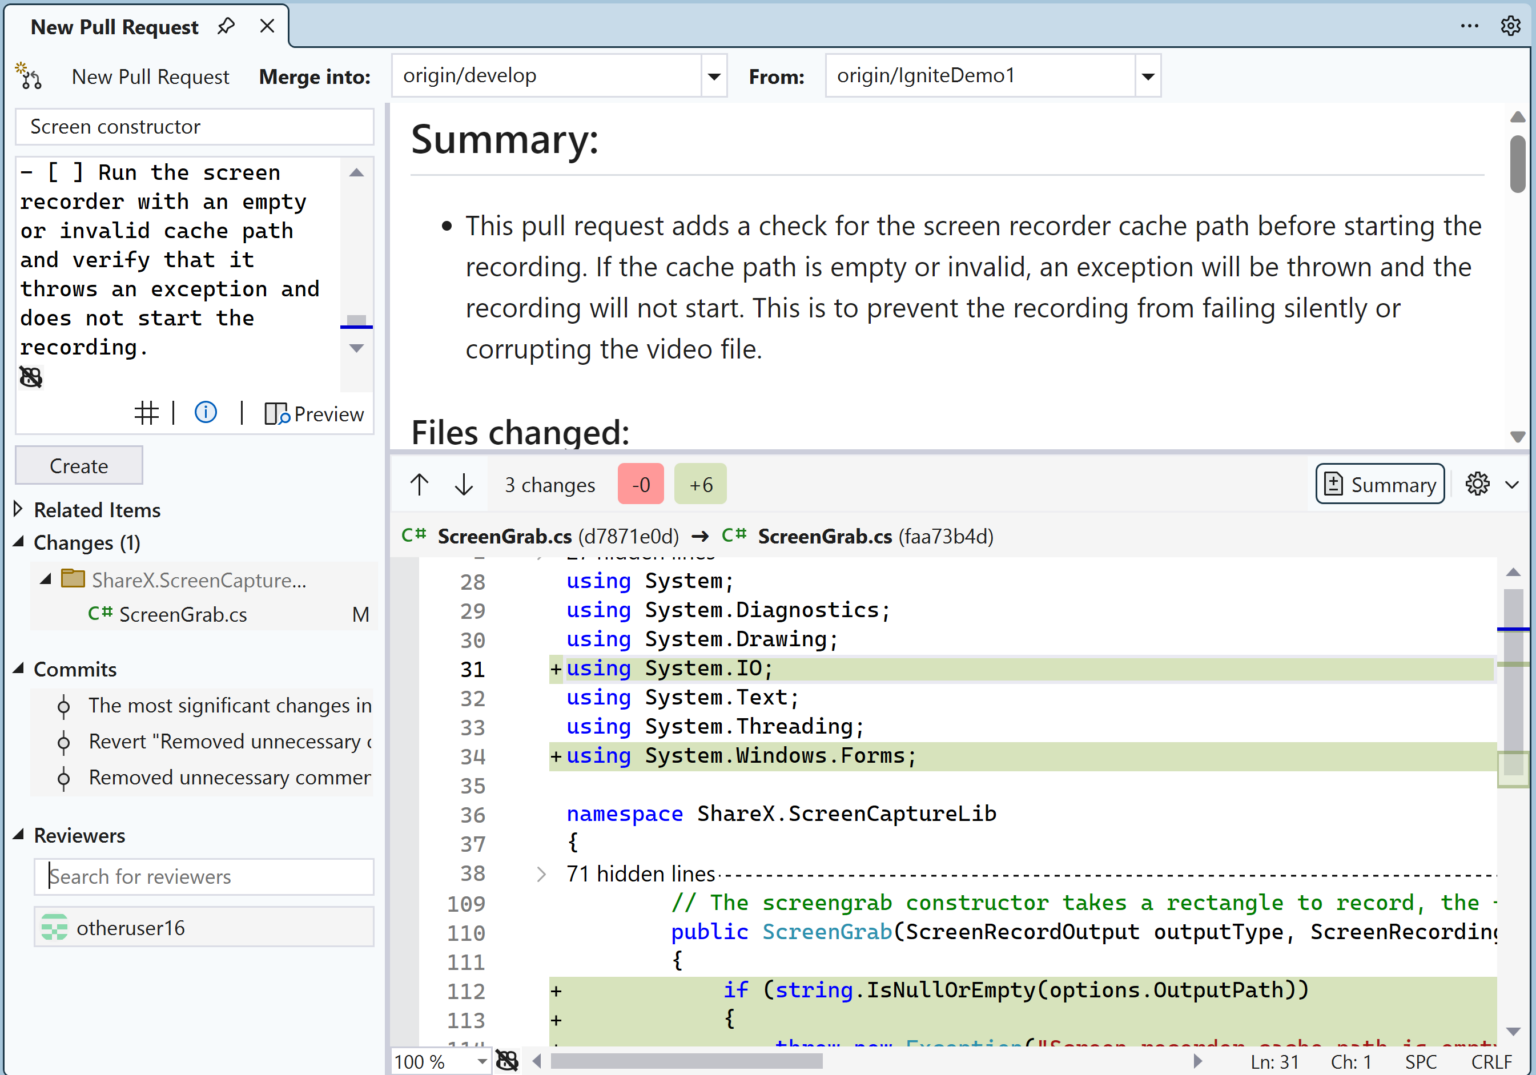Insert a work item reference with the # icon
Image resolution: width=1536 pixels, height=1075 pixels.
147,412
